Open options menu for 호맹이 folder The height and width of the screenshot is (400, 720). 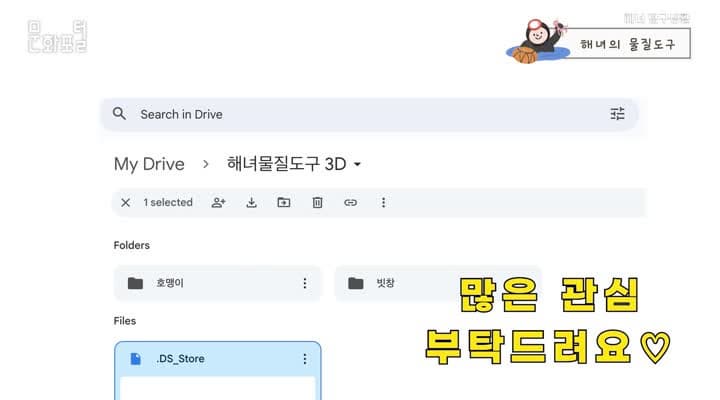(304, 283)
